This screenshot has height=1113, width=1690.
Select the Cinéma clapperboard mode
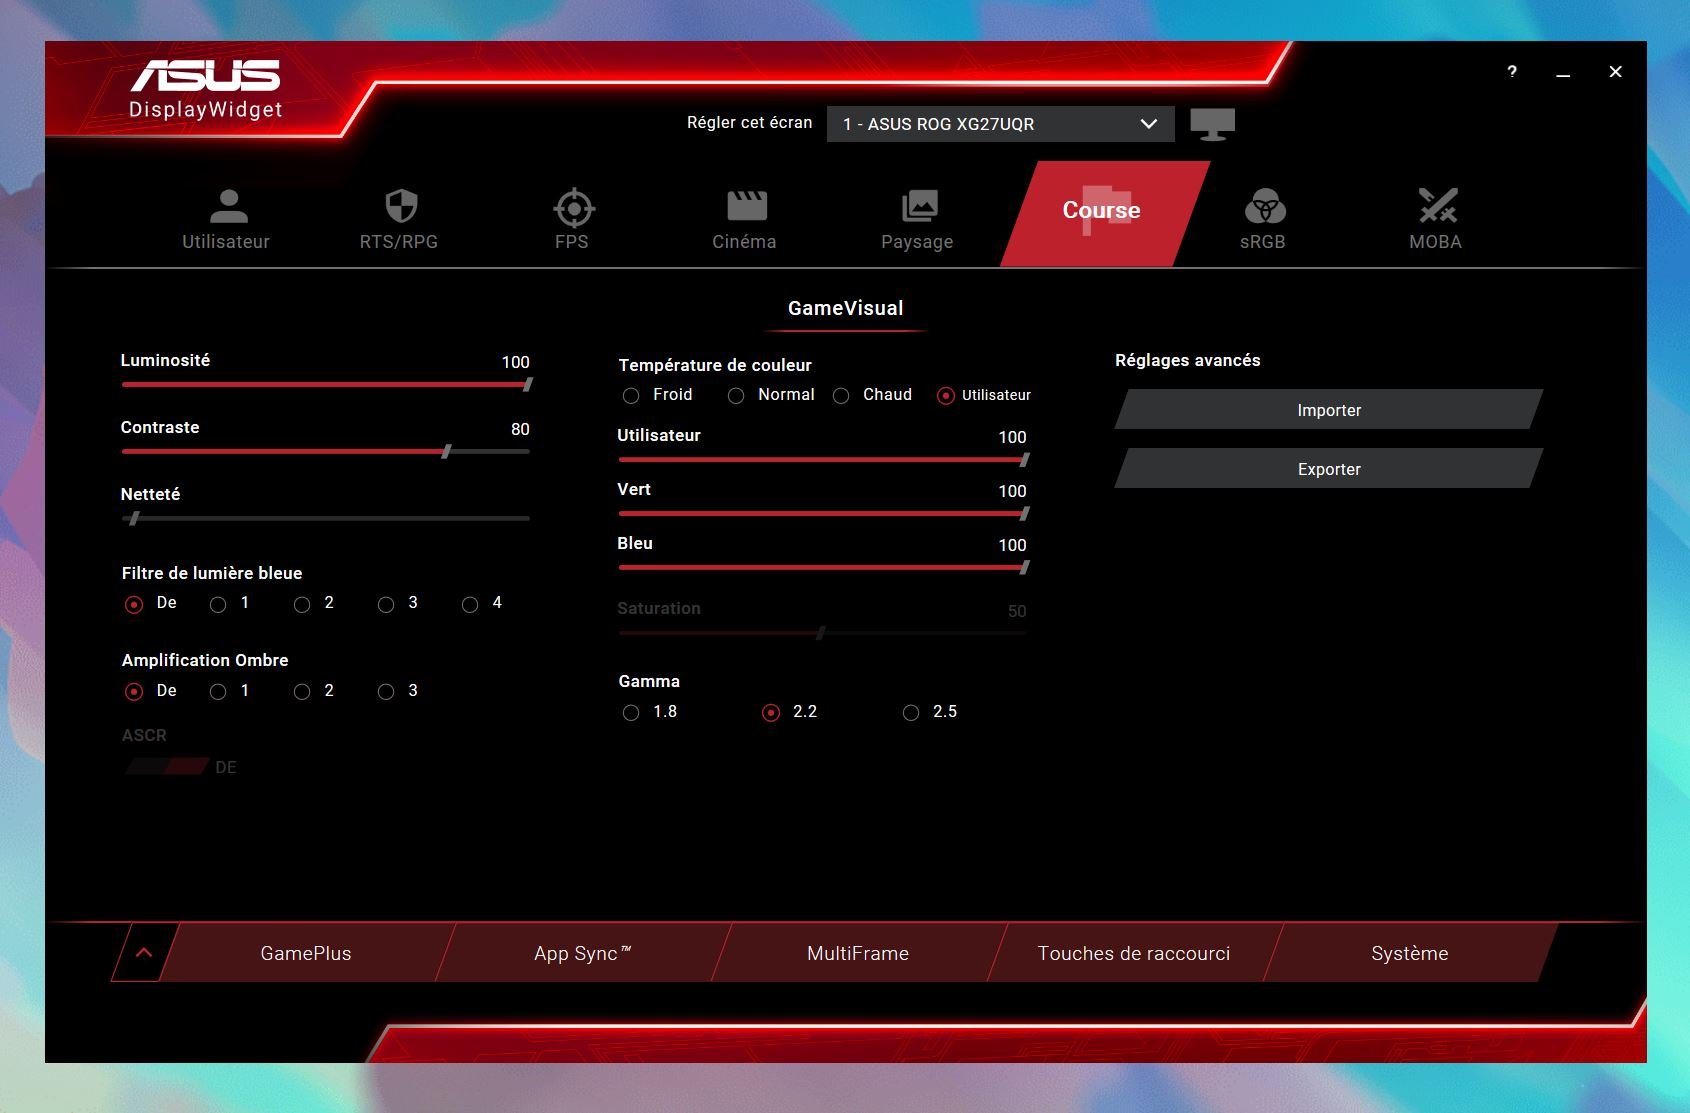[x=746, y=206]
